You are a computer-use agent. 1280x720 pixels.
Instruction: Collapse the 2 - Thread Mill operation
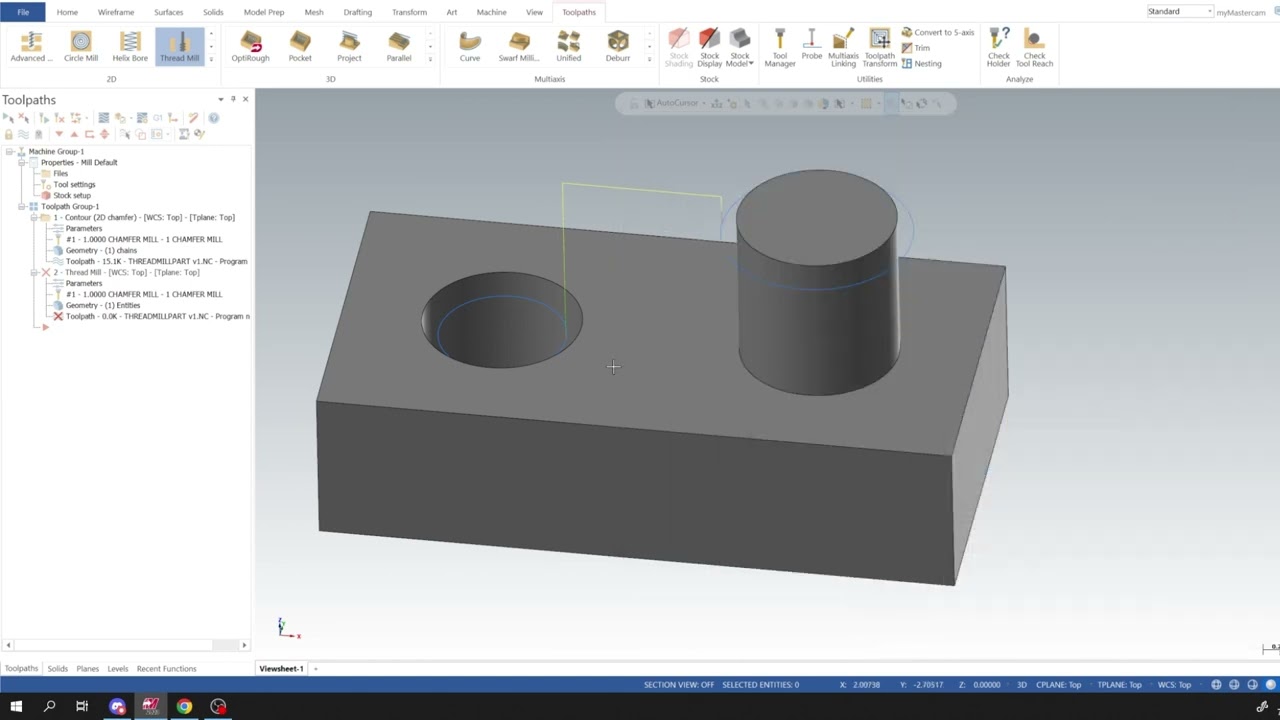tap(34, 272)
